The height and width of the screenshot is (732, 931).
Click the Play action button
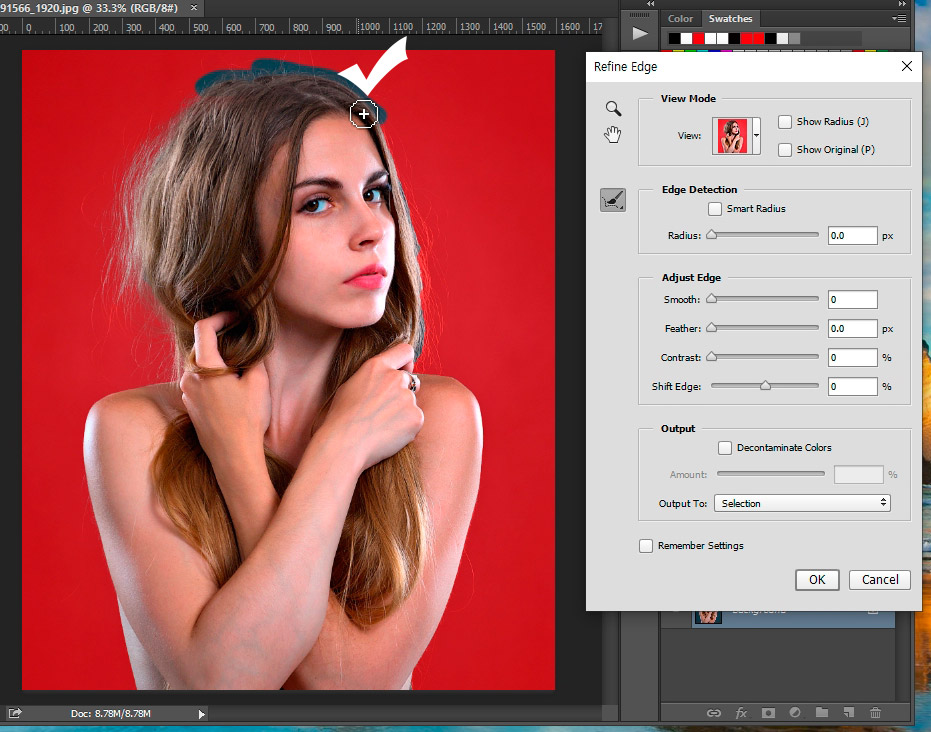pos(639,34)
